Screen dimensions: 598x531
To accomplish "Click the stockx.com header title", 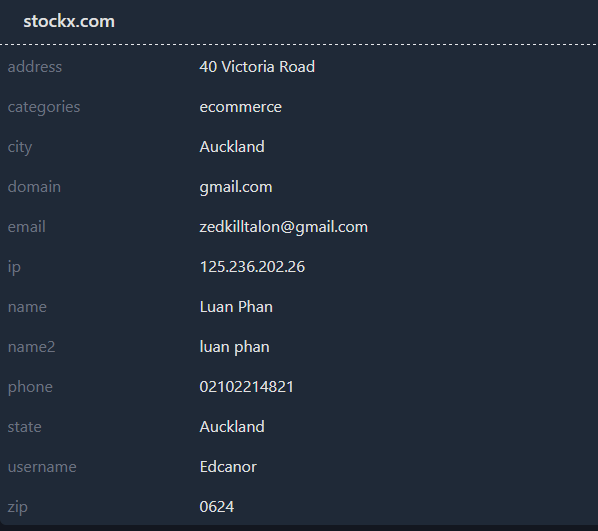I will [x=69, y=21].
